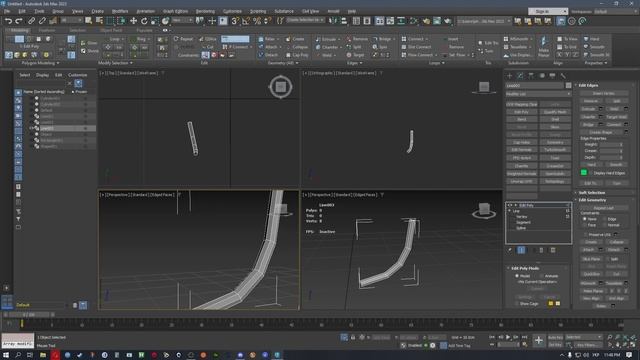The height and width of the screenshot is (360, 640).
Task: Enable the Preserve UVs checkbox
Action: 585,234
